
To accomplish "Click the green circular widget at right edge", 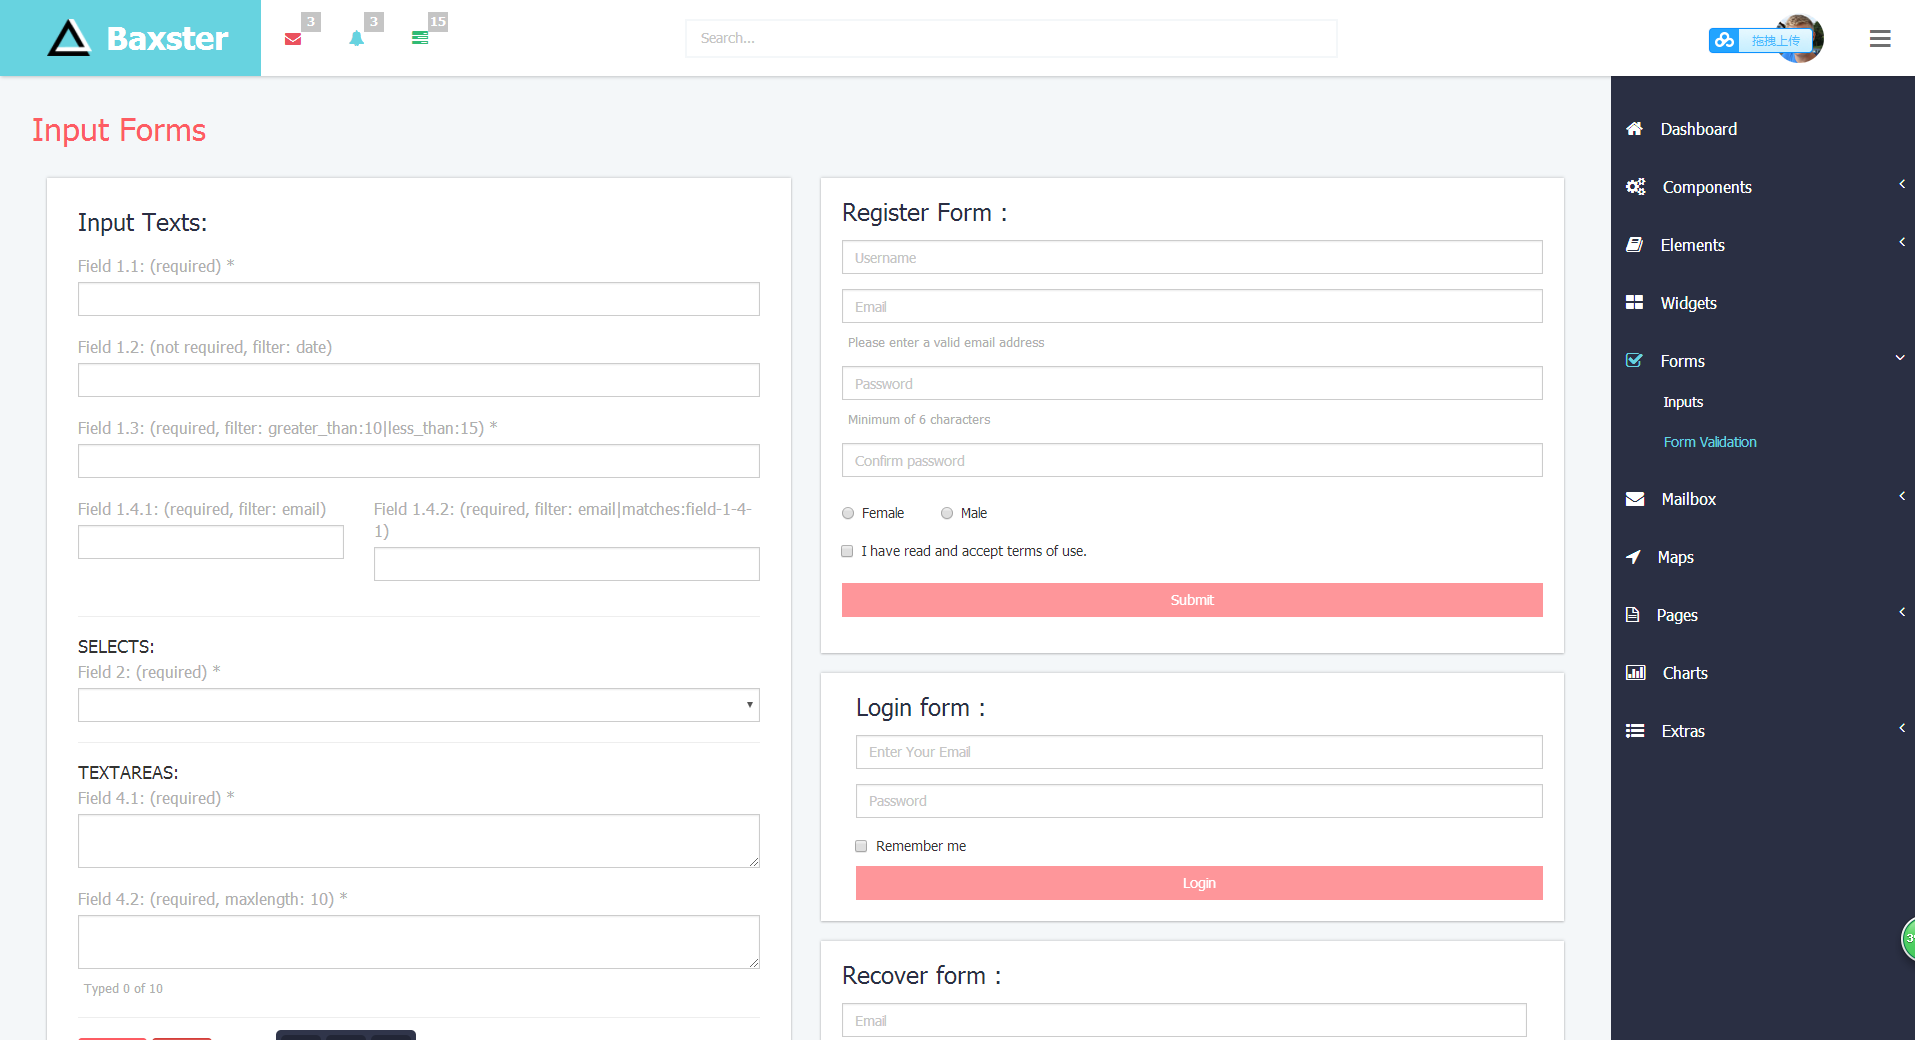I will [x=1908, y=939].
